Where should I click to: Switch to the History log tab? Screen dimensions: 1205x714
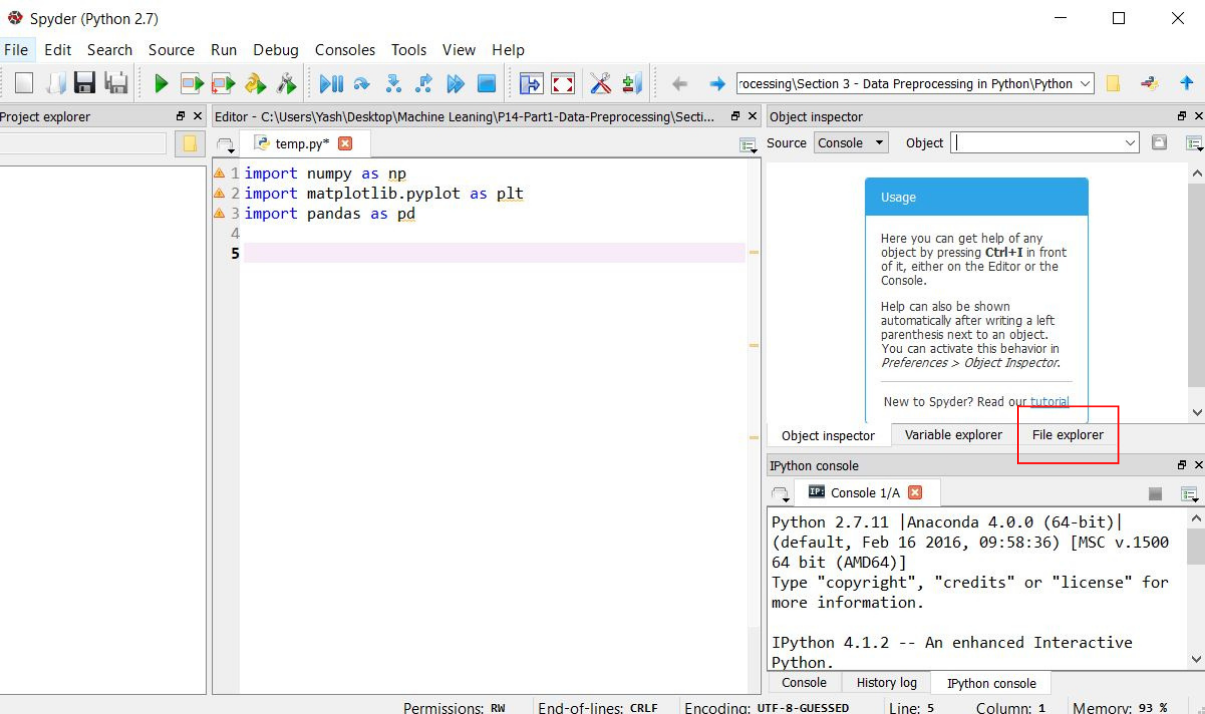click(x=886, y=682)
